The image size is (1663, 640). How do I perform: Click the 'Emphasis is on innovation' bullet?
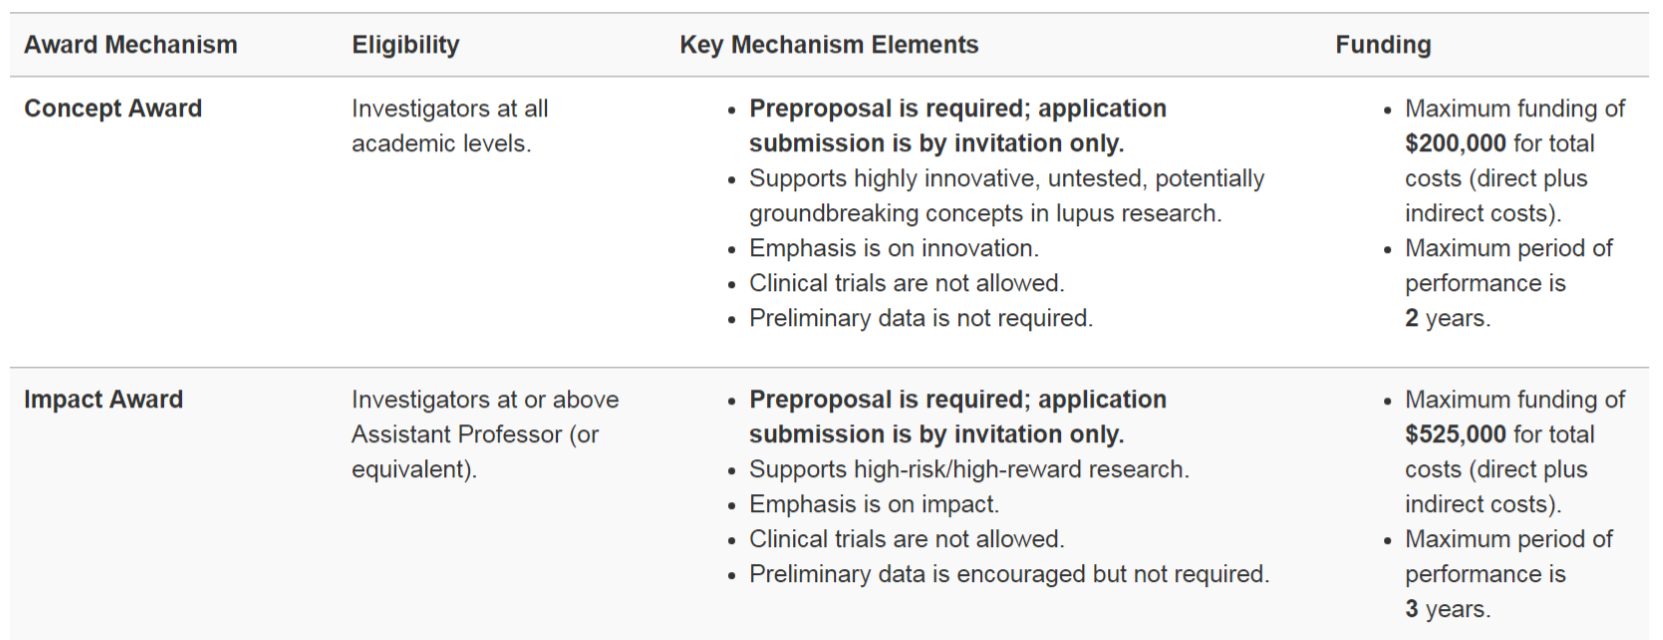pyautogui.click(x=893, y=248)
